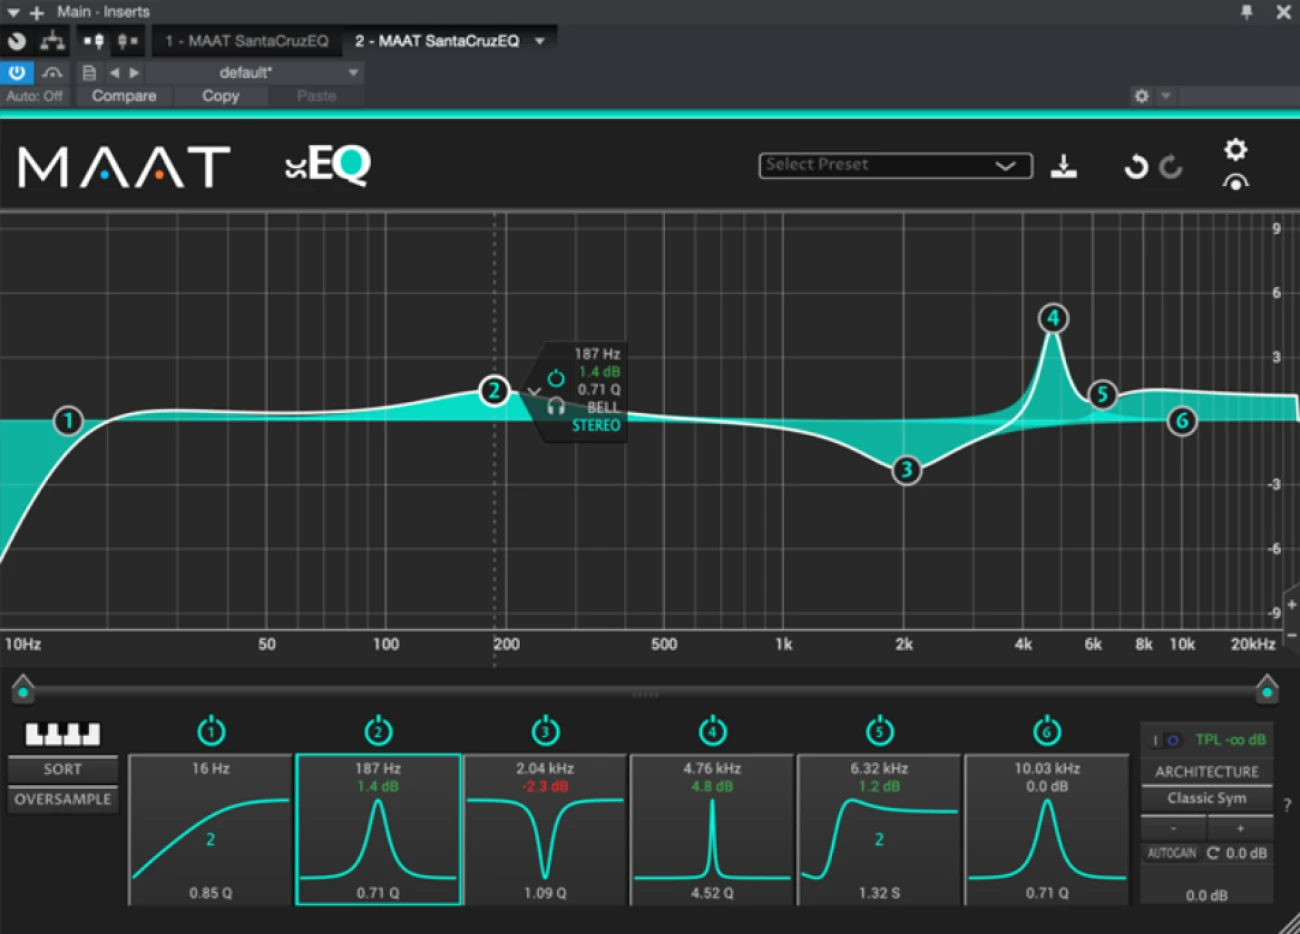Click the save preset download icon
The width and height of the screenshot is (1300, 934).
pyautogui.click(x=1064, y=166)
